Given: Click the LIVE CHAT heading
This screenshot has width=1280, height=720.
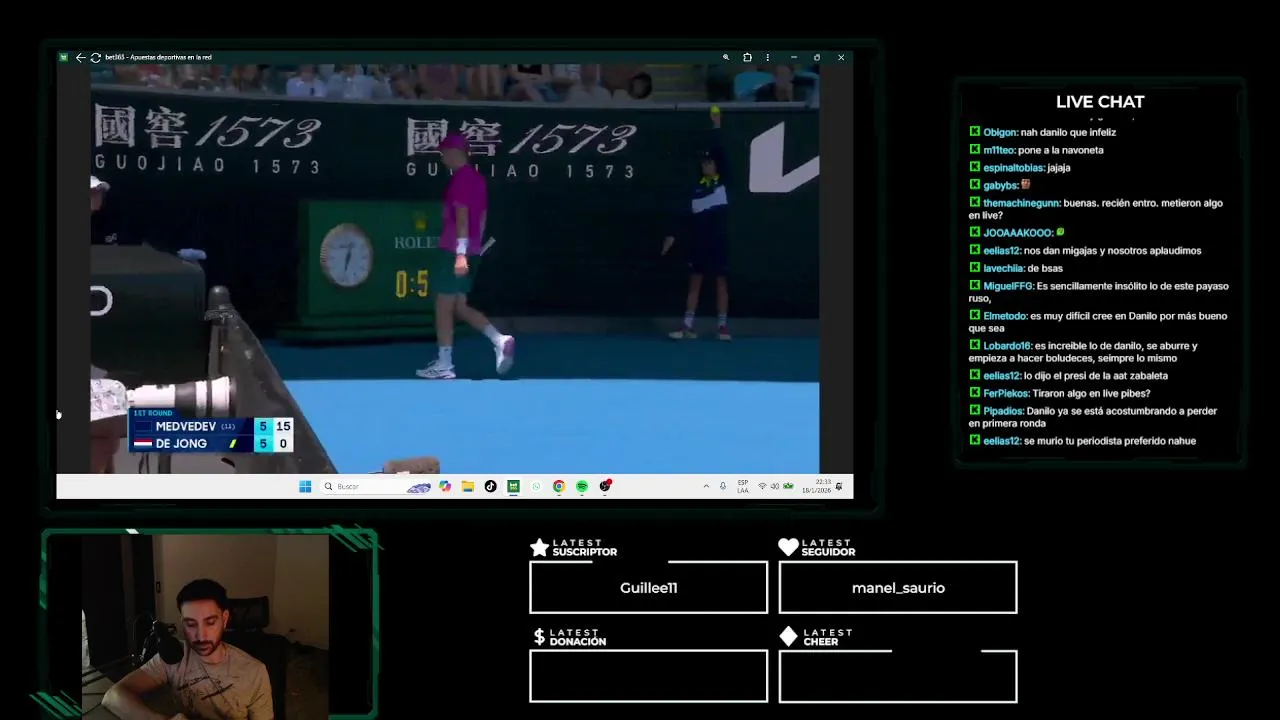Looking at the screenshot, I should tap(1100, 102).
